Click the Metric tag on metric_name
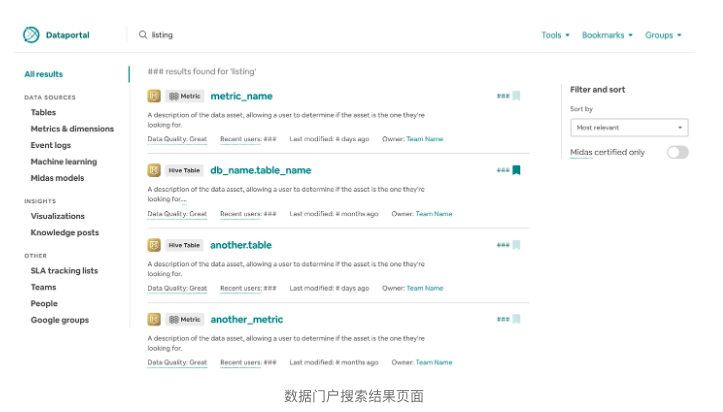 pos(184,96)
